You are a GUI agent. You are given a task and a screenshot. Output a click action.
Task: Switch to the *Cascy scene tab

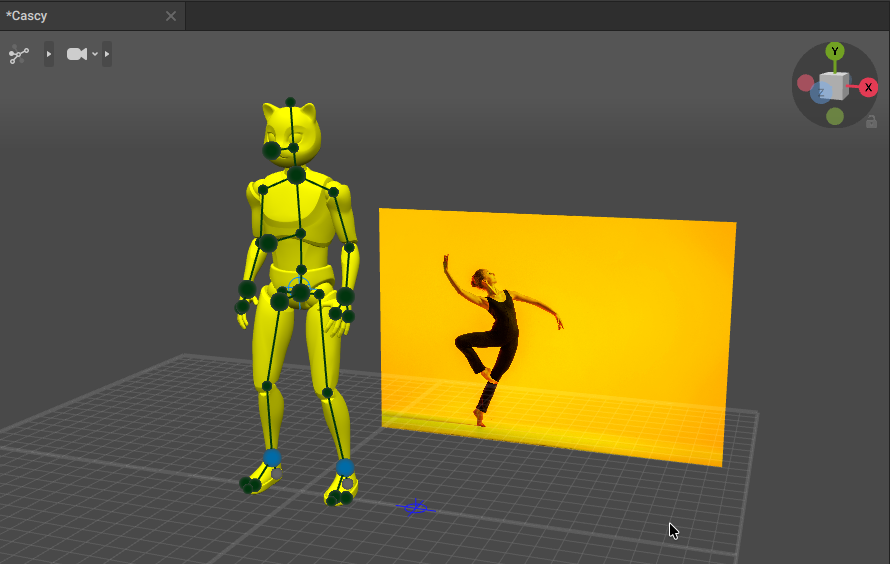coord(27,16)
